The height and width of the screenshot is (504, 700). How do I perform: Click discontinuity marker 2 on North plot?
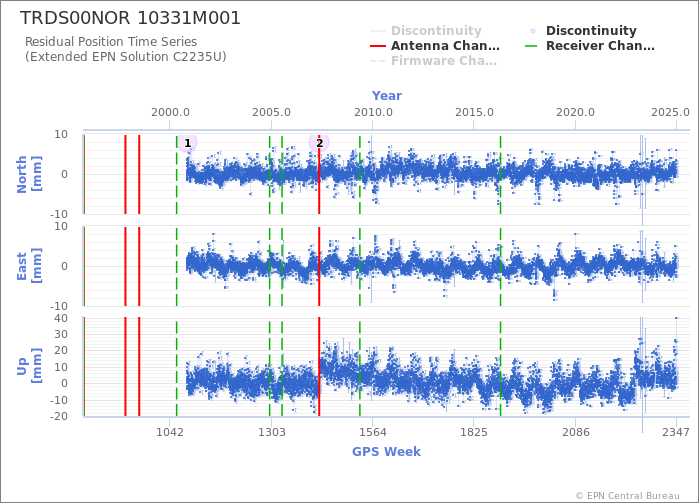tap(319, 143)
